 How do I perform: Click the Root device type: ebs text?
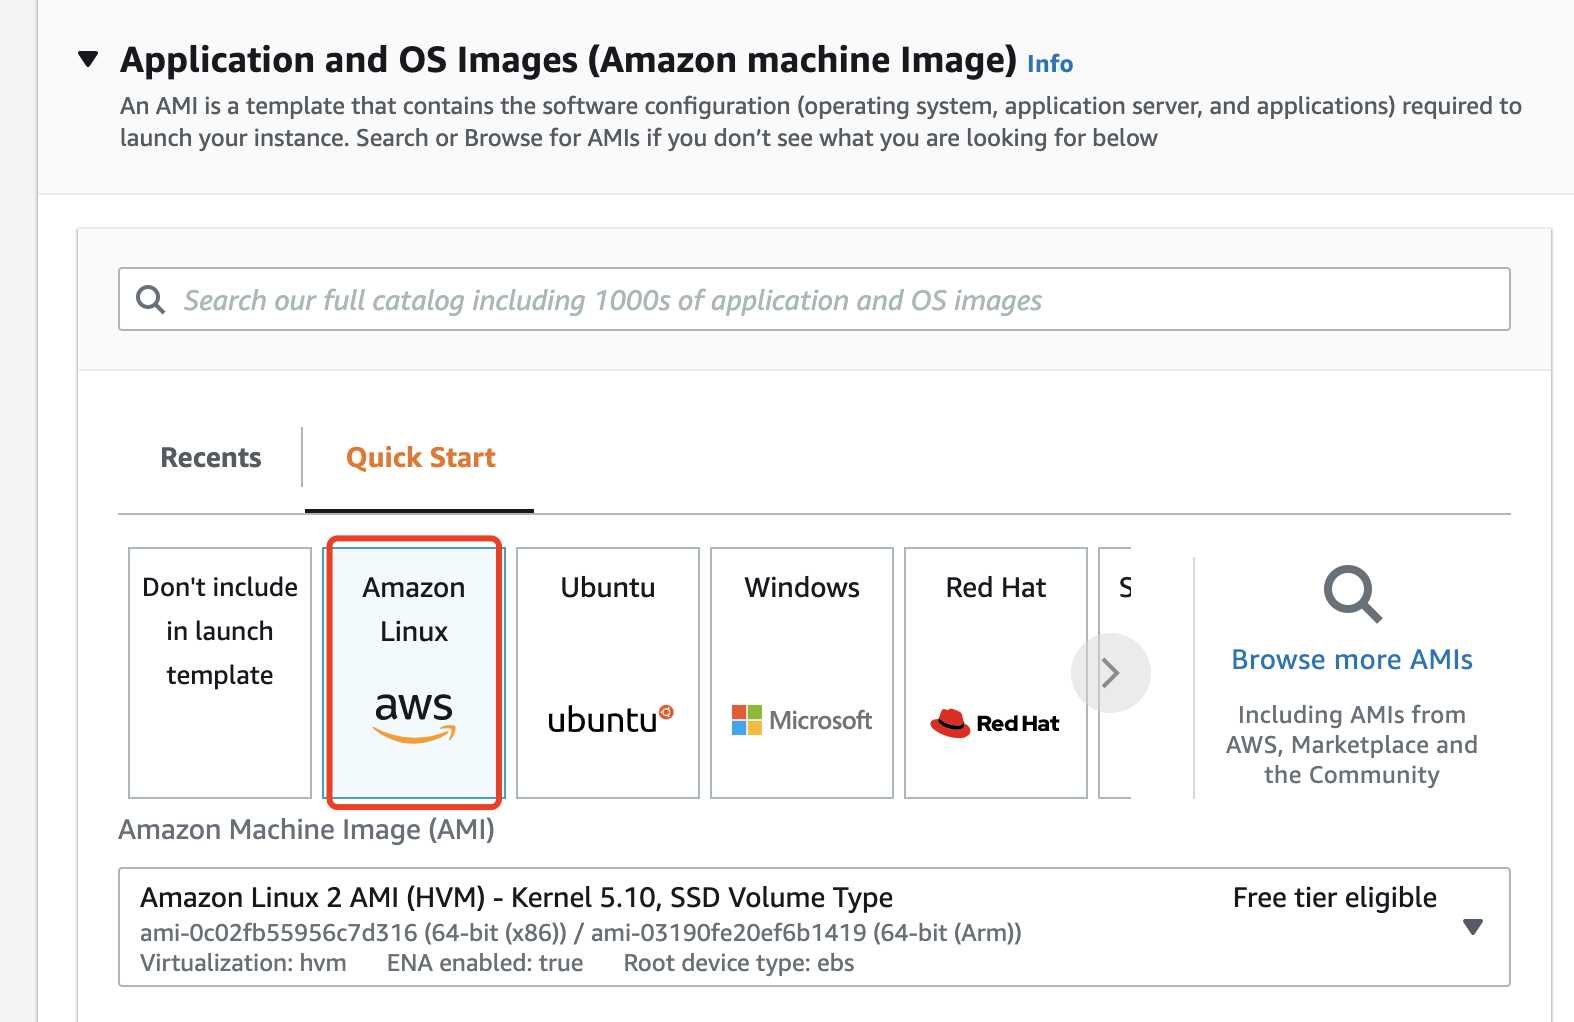point(739,963)
